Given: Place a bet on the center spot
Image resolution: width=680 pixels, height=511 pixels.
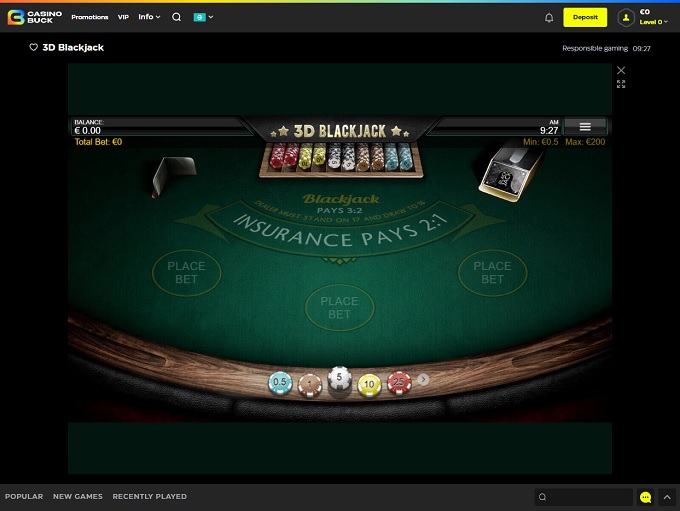Looking at the screenshot, I should [339, 307].
